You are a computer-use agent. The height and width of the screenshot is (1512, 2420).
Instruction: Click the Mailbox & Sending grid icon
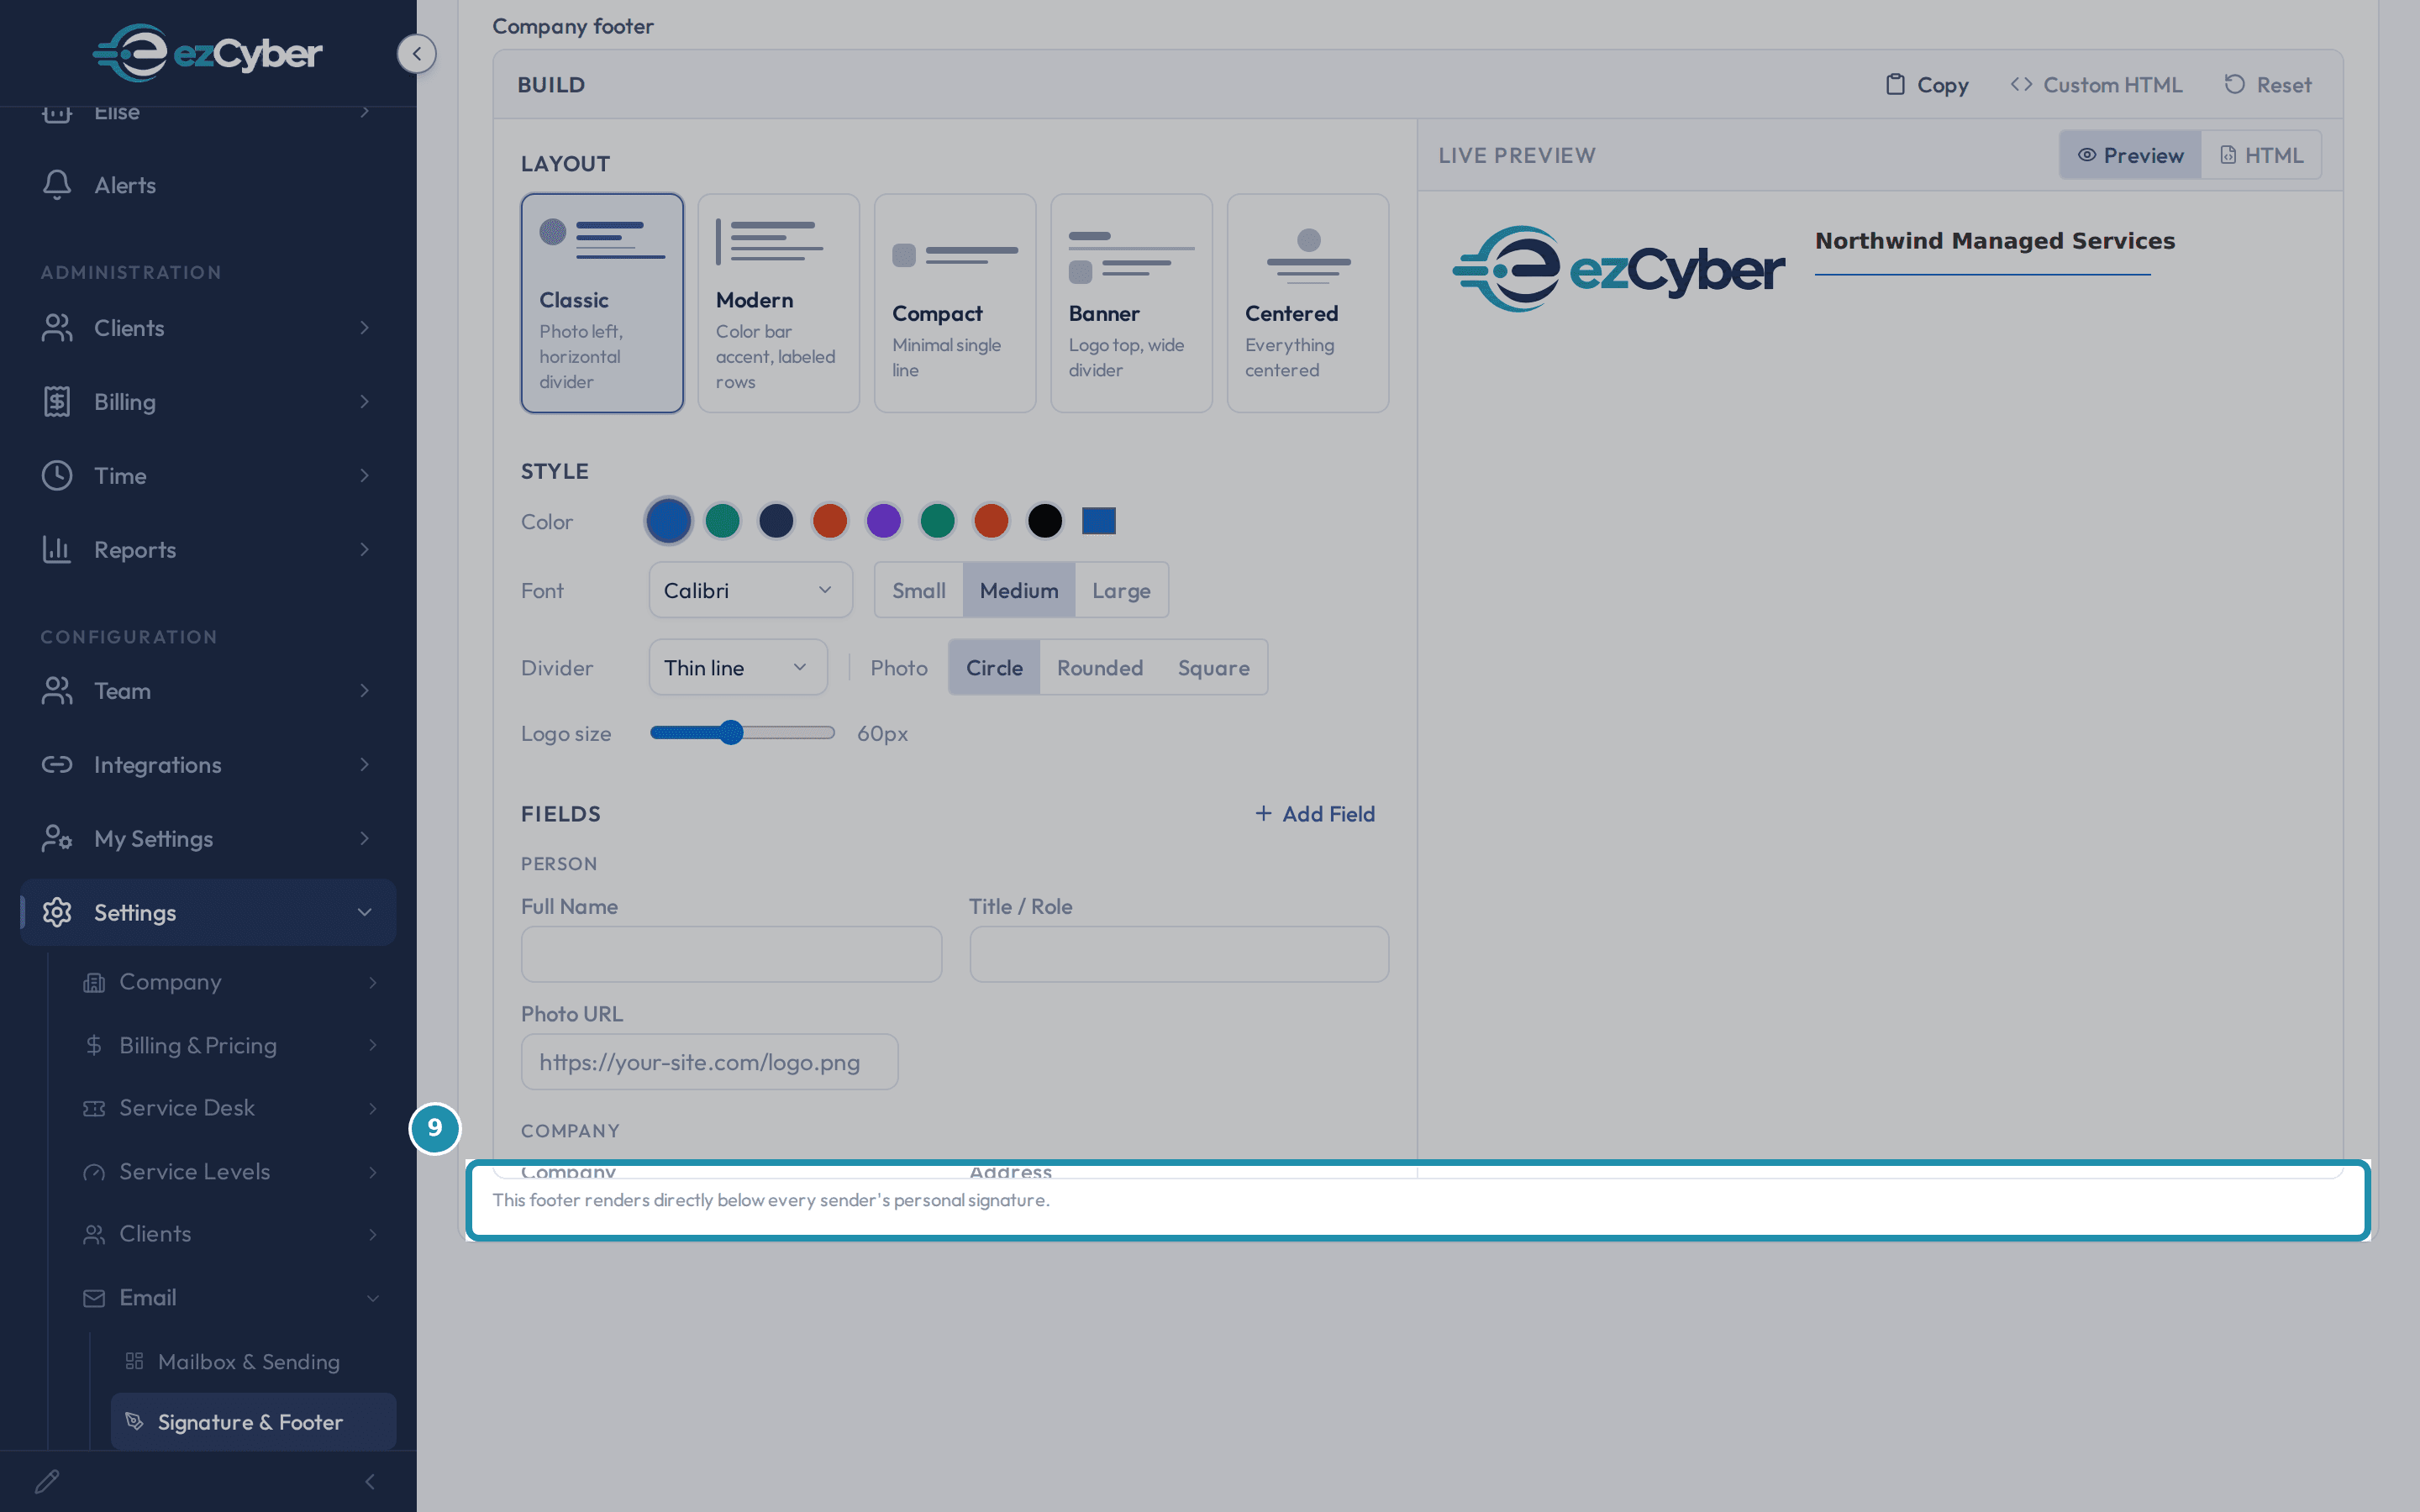pyautogui.click(x=134, y=1361)
